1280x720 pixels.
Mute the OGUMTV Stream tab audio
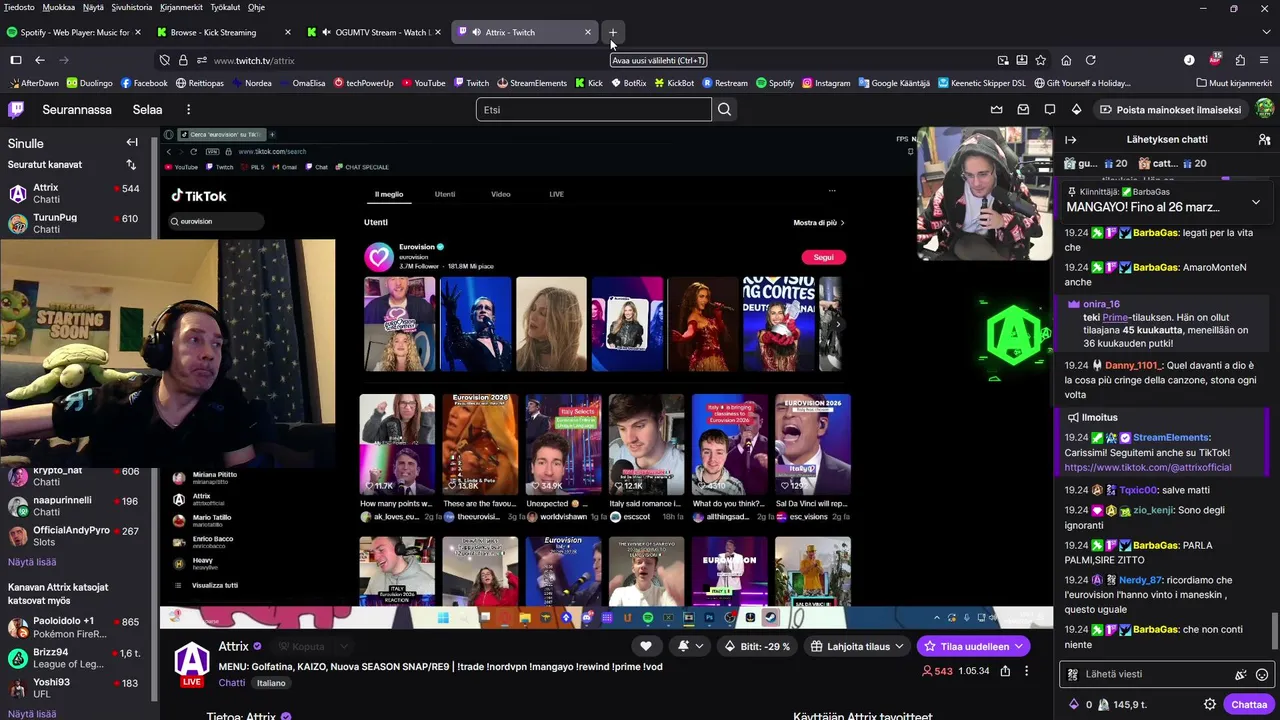(x=326, y=32)
